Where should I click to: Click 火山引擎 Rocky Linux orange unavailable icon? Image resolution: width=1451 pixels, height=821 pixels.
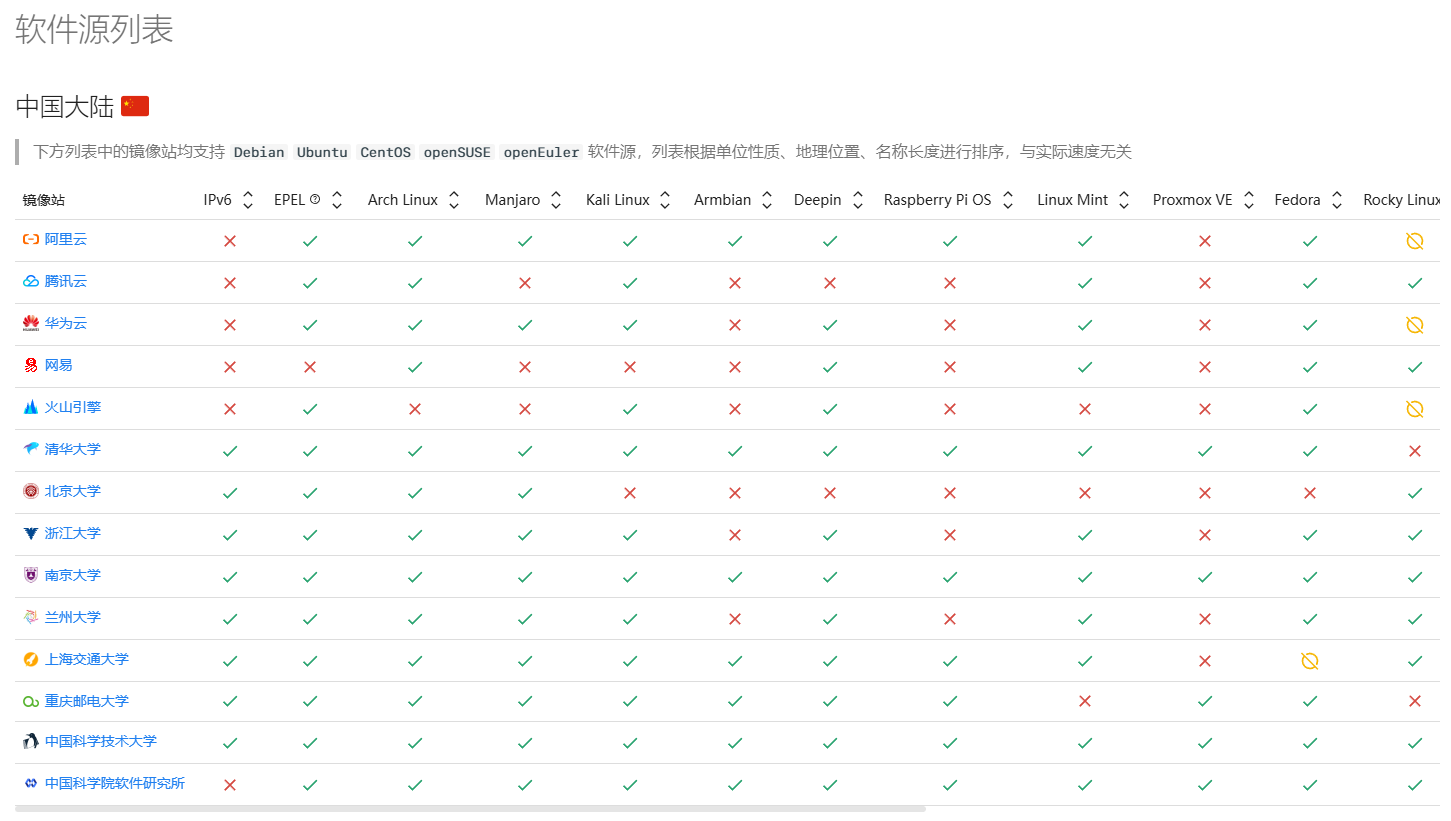click(1414, 409)
